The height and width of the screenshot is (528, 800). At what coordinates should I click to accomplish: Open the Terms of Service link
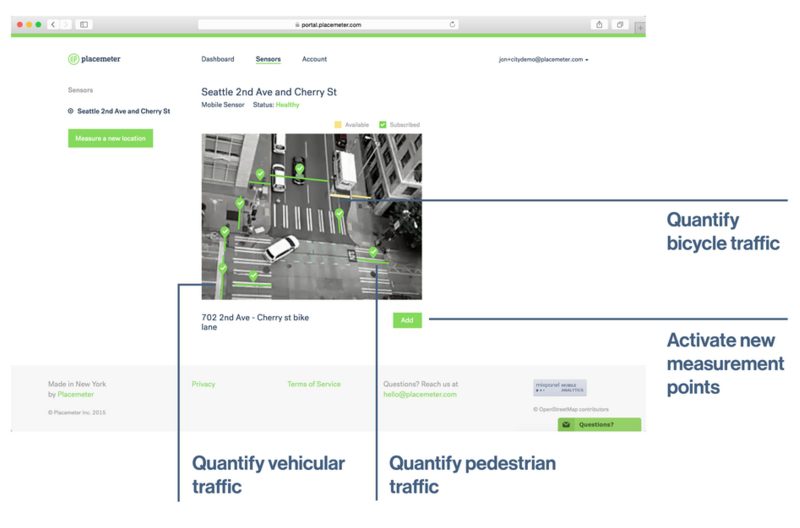[313, 384]
